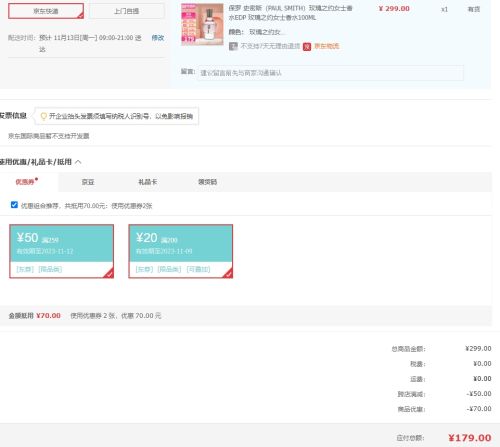This screenshot has height=447, width=500.
Task: Open the 礼品卡 tab
Action: [148, 182]
